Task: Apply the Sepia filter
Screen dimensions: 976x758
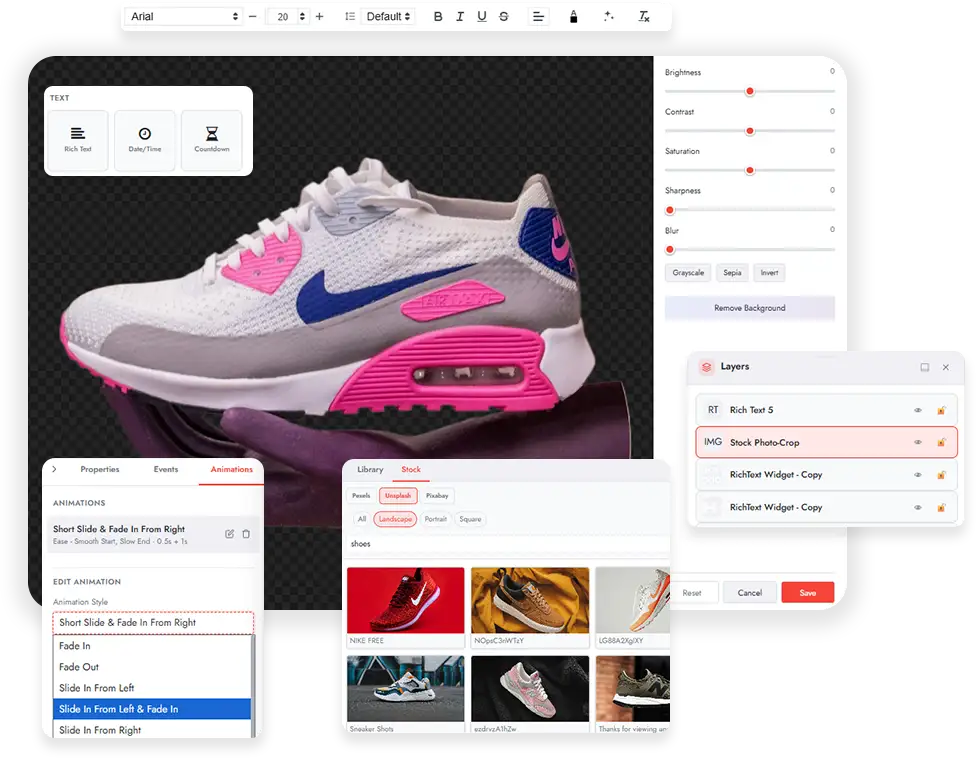Action: coord(732,273)
